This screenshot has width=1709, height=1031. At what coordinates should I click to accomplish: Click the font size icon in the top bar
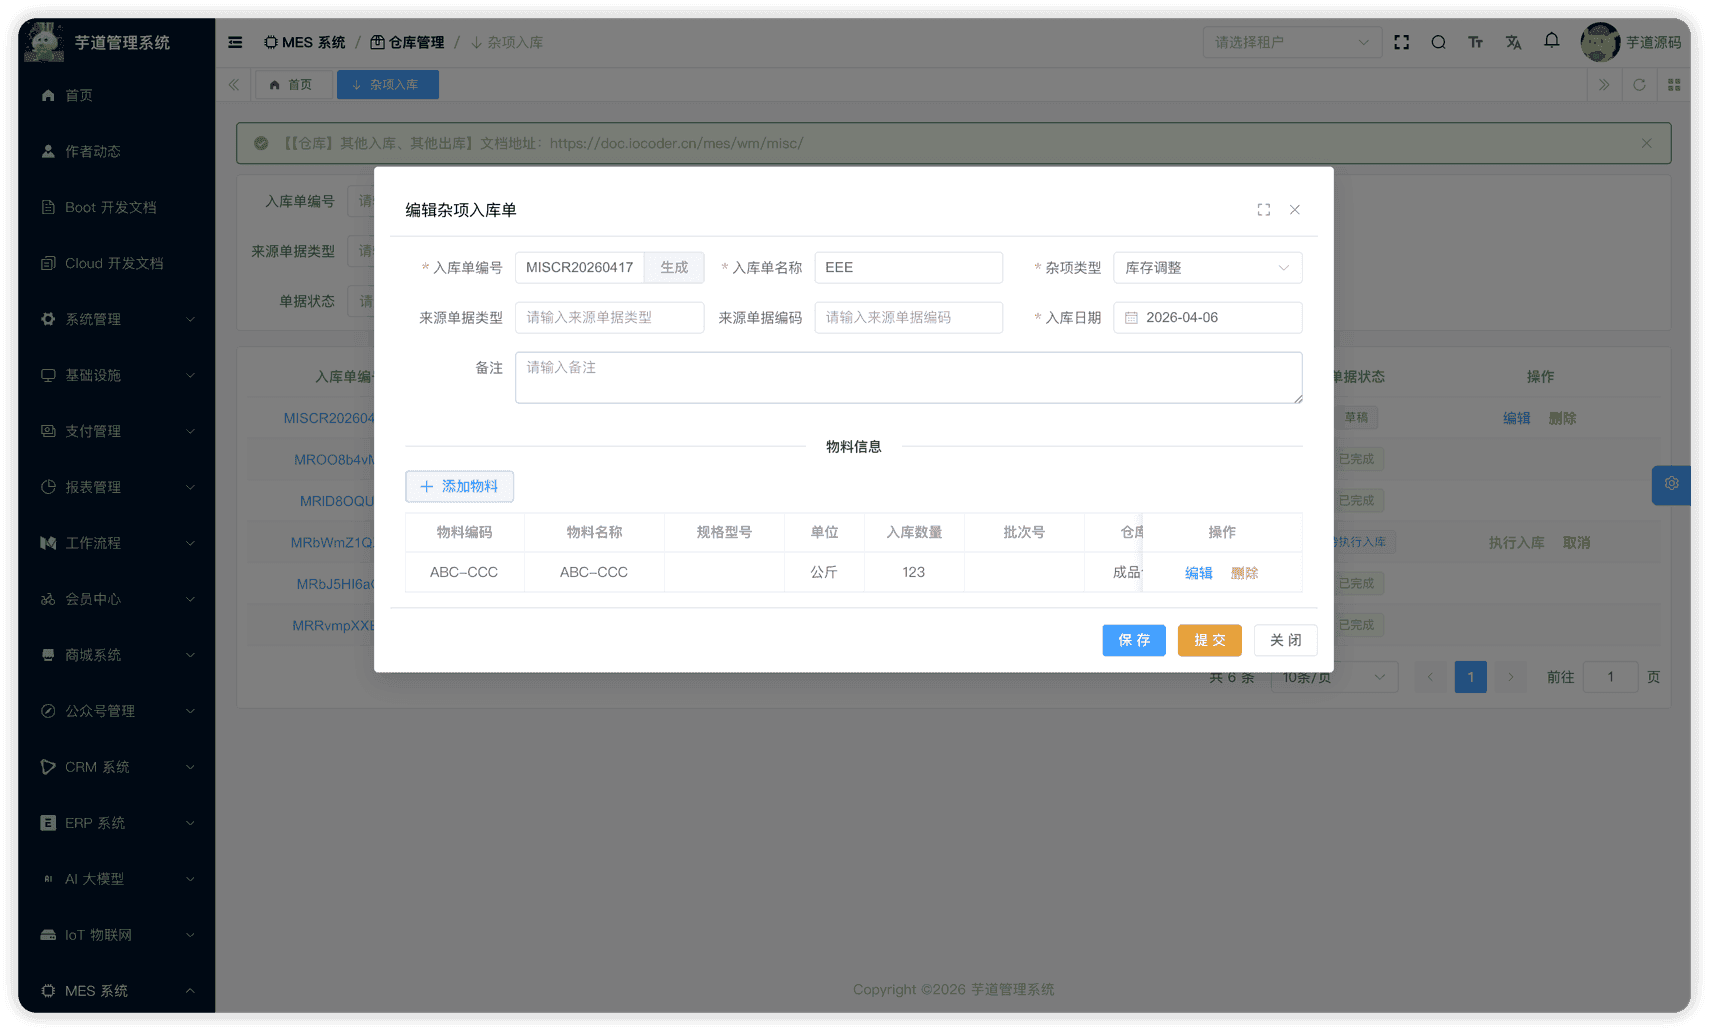click(1475, 42)
